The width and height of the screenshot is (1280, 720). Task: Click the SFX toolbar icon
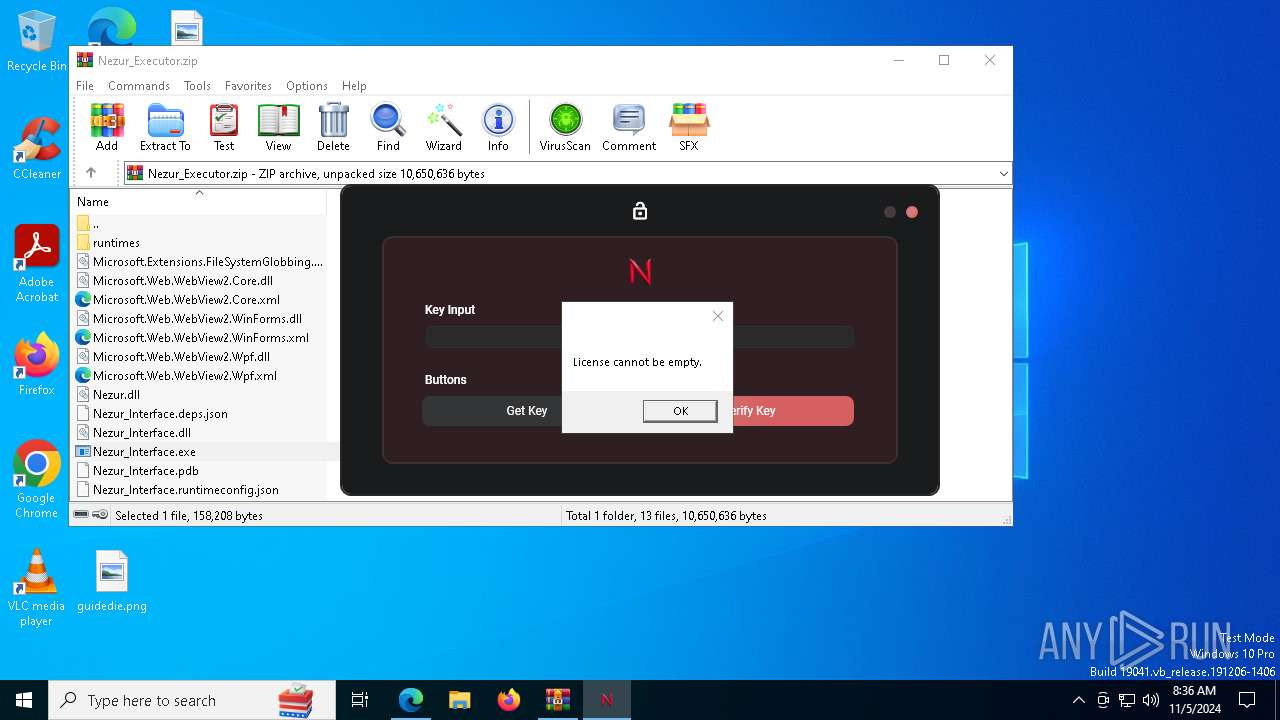click(689, 127)
